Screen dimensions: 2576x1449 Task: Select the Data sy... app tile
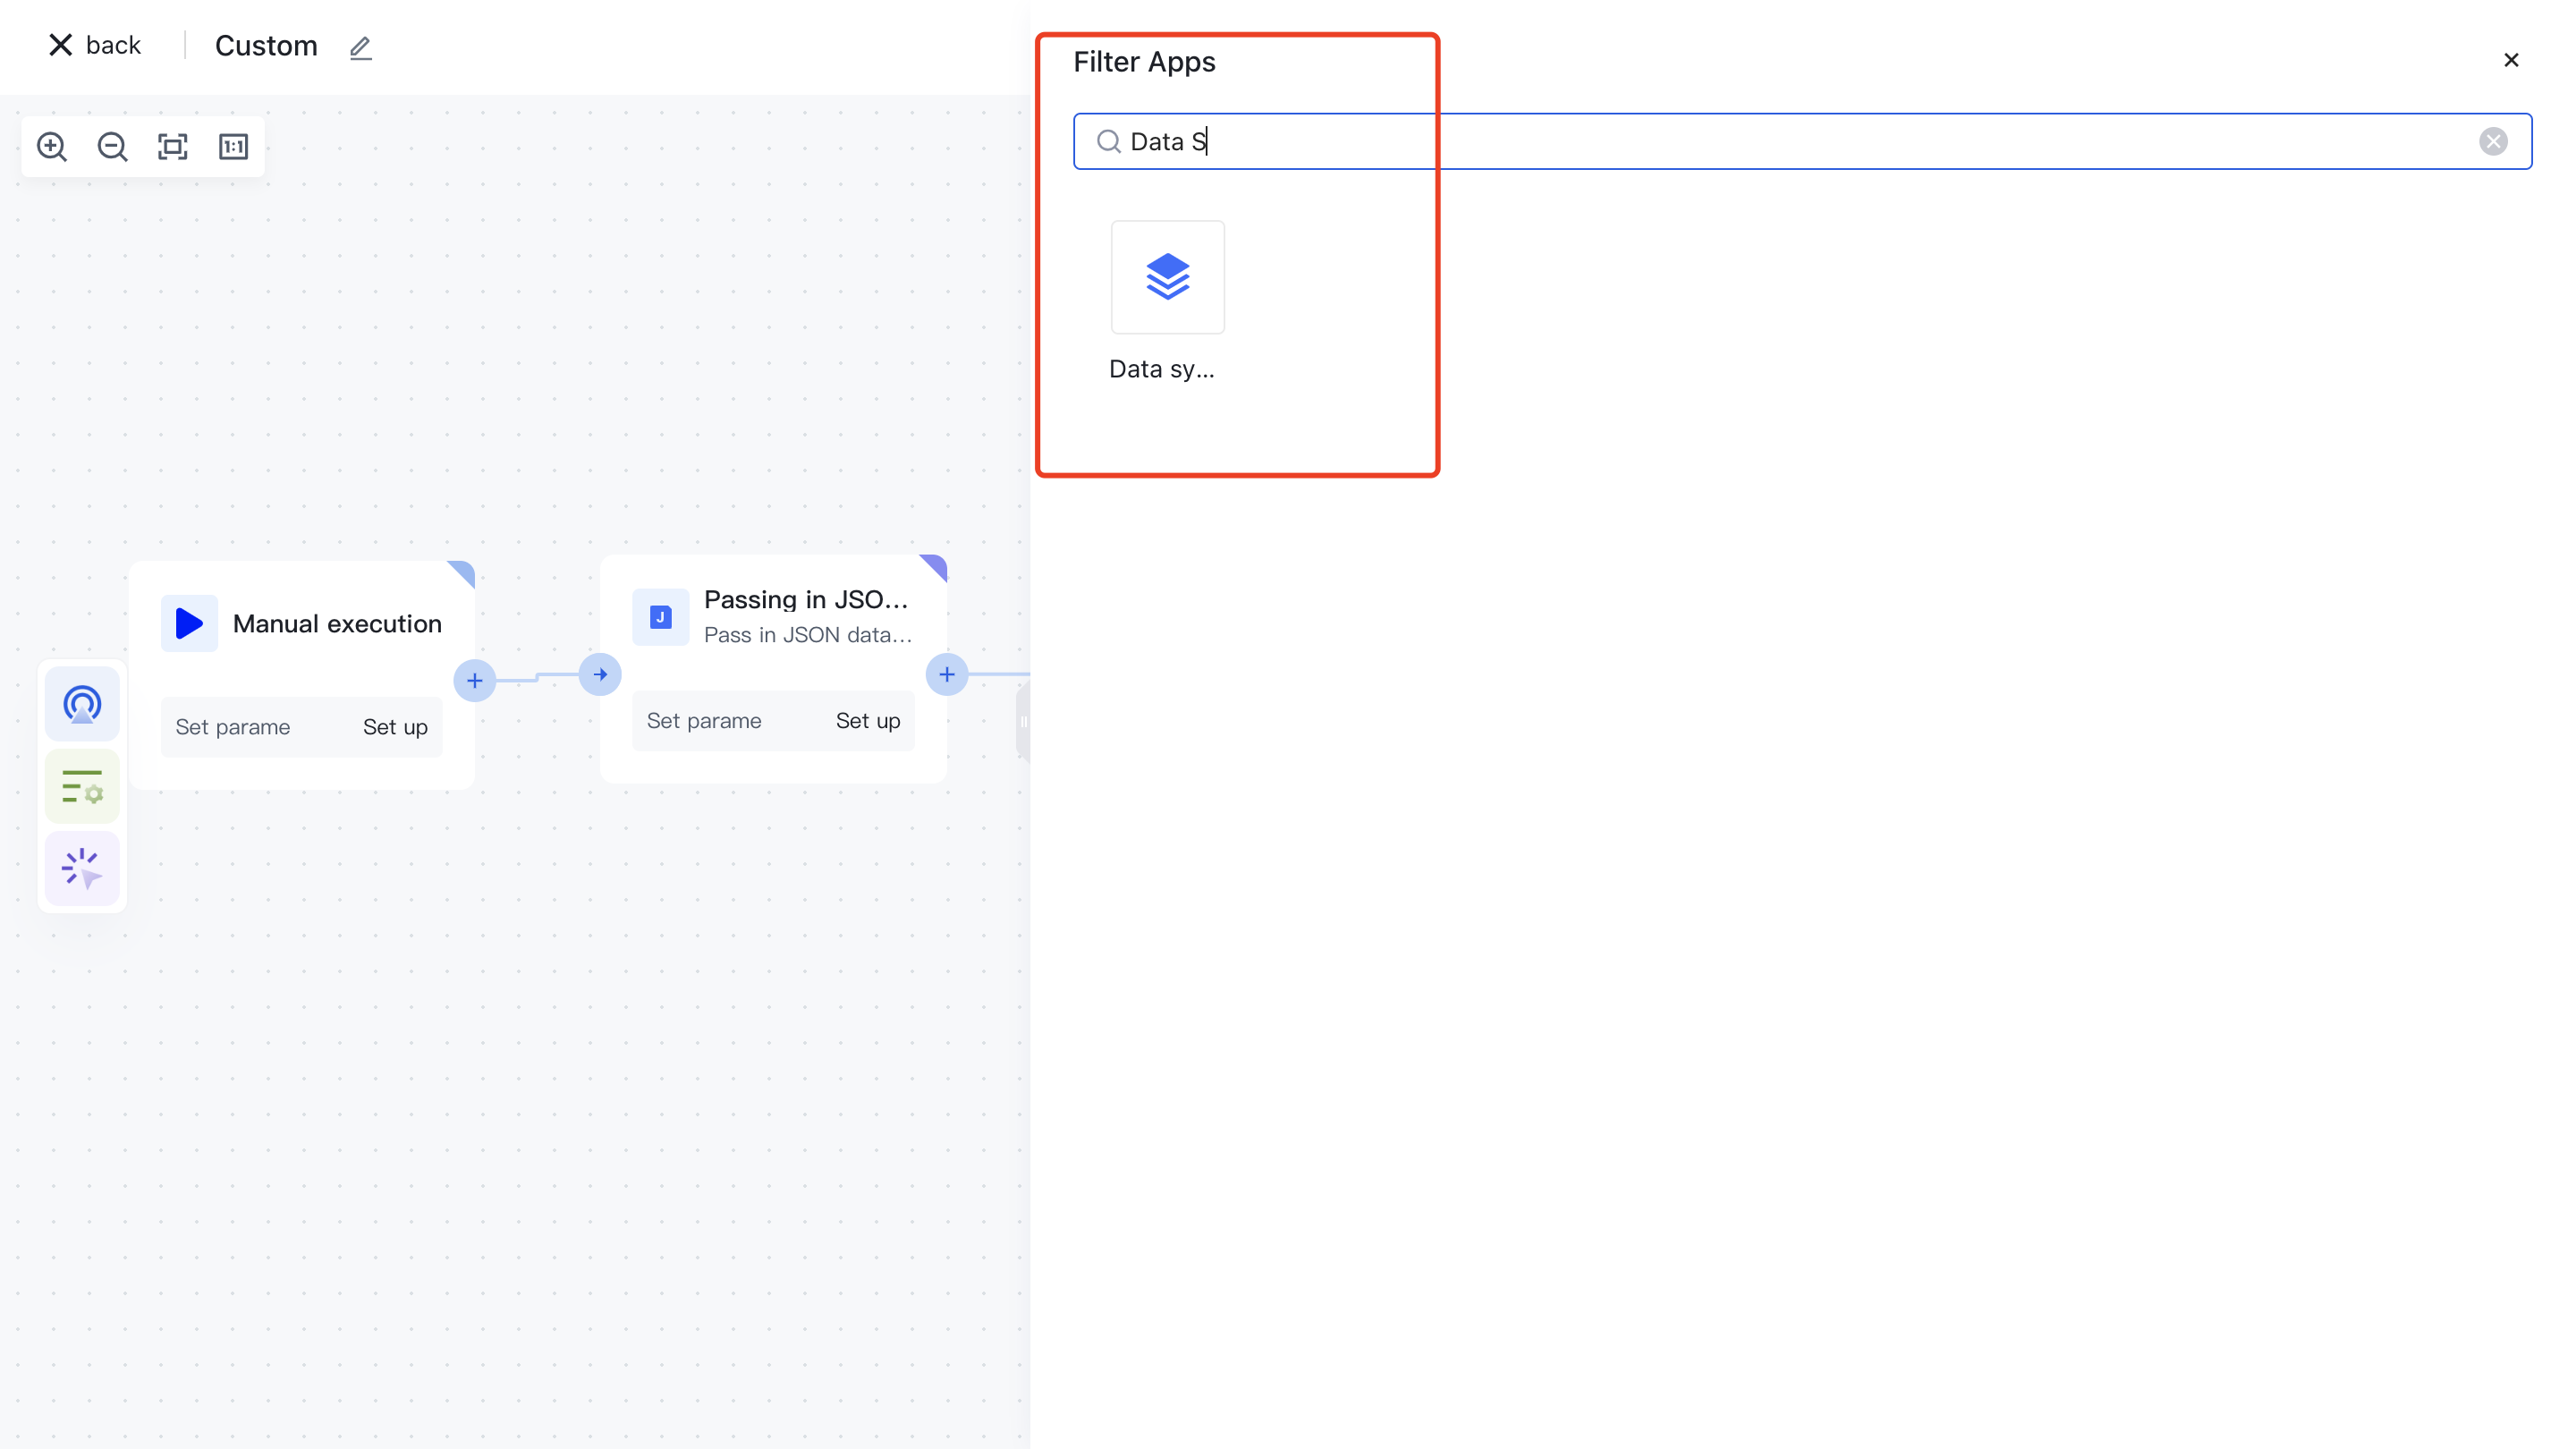1167,278
